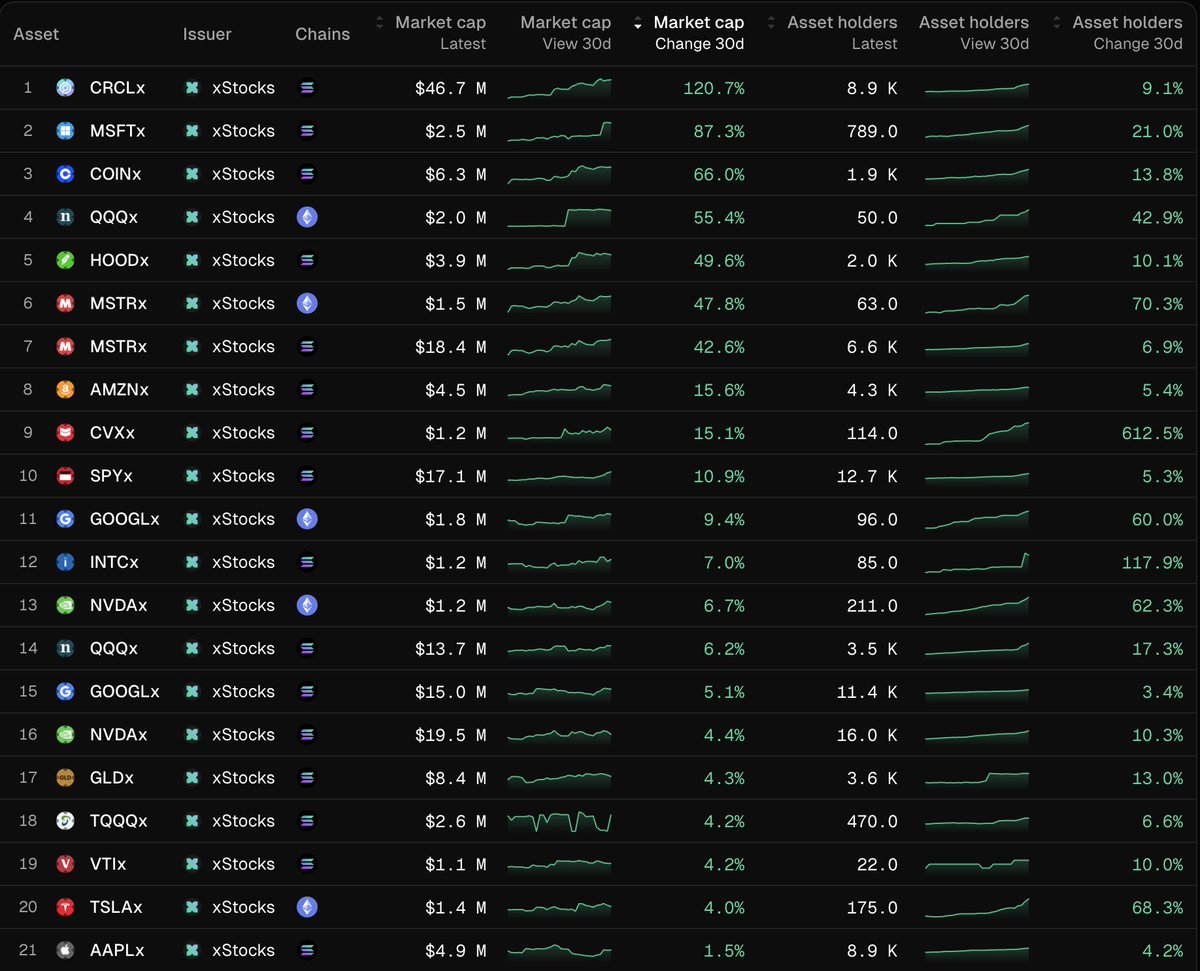The width and height of the screenshot is (1200, 971).
Task: Click the GLDx asset holders sparkline chart
Action: pyautogui.click(x=977, y=778)
